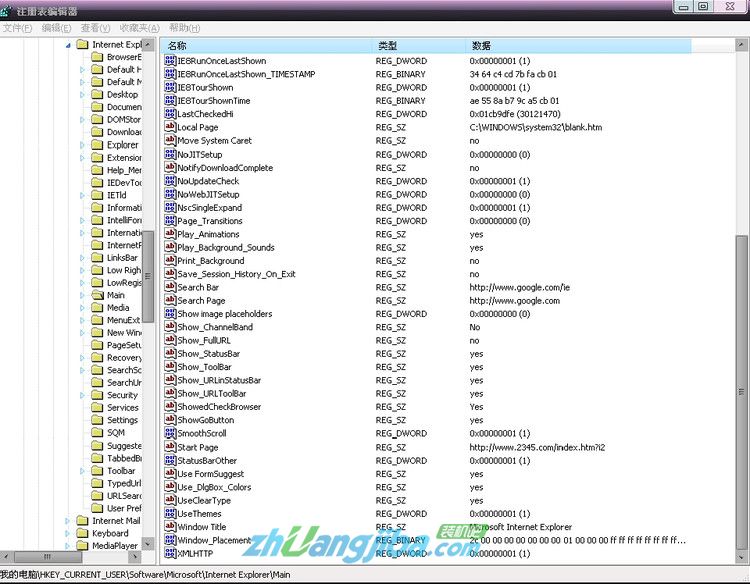Open the 收藏夹(A) favorites menu
This screenshot has width=750, height=584.
coord(138,28)
